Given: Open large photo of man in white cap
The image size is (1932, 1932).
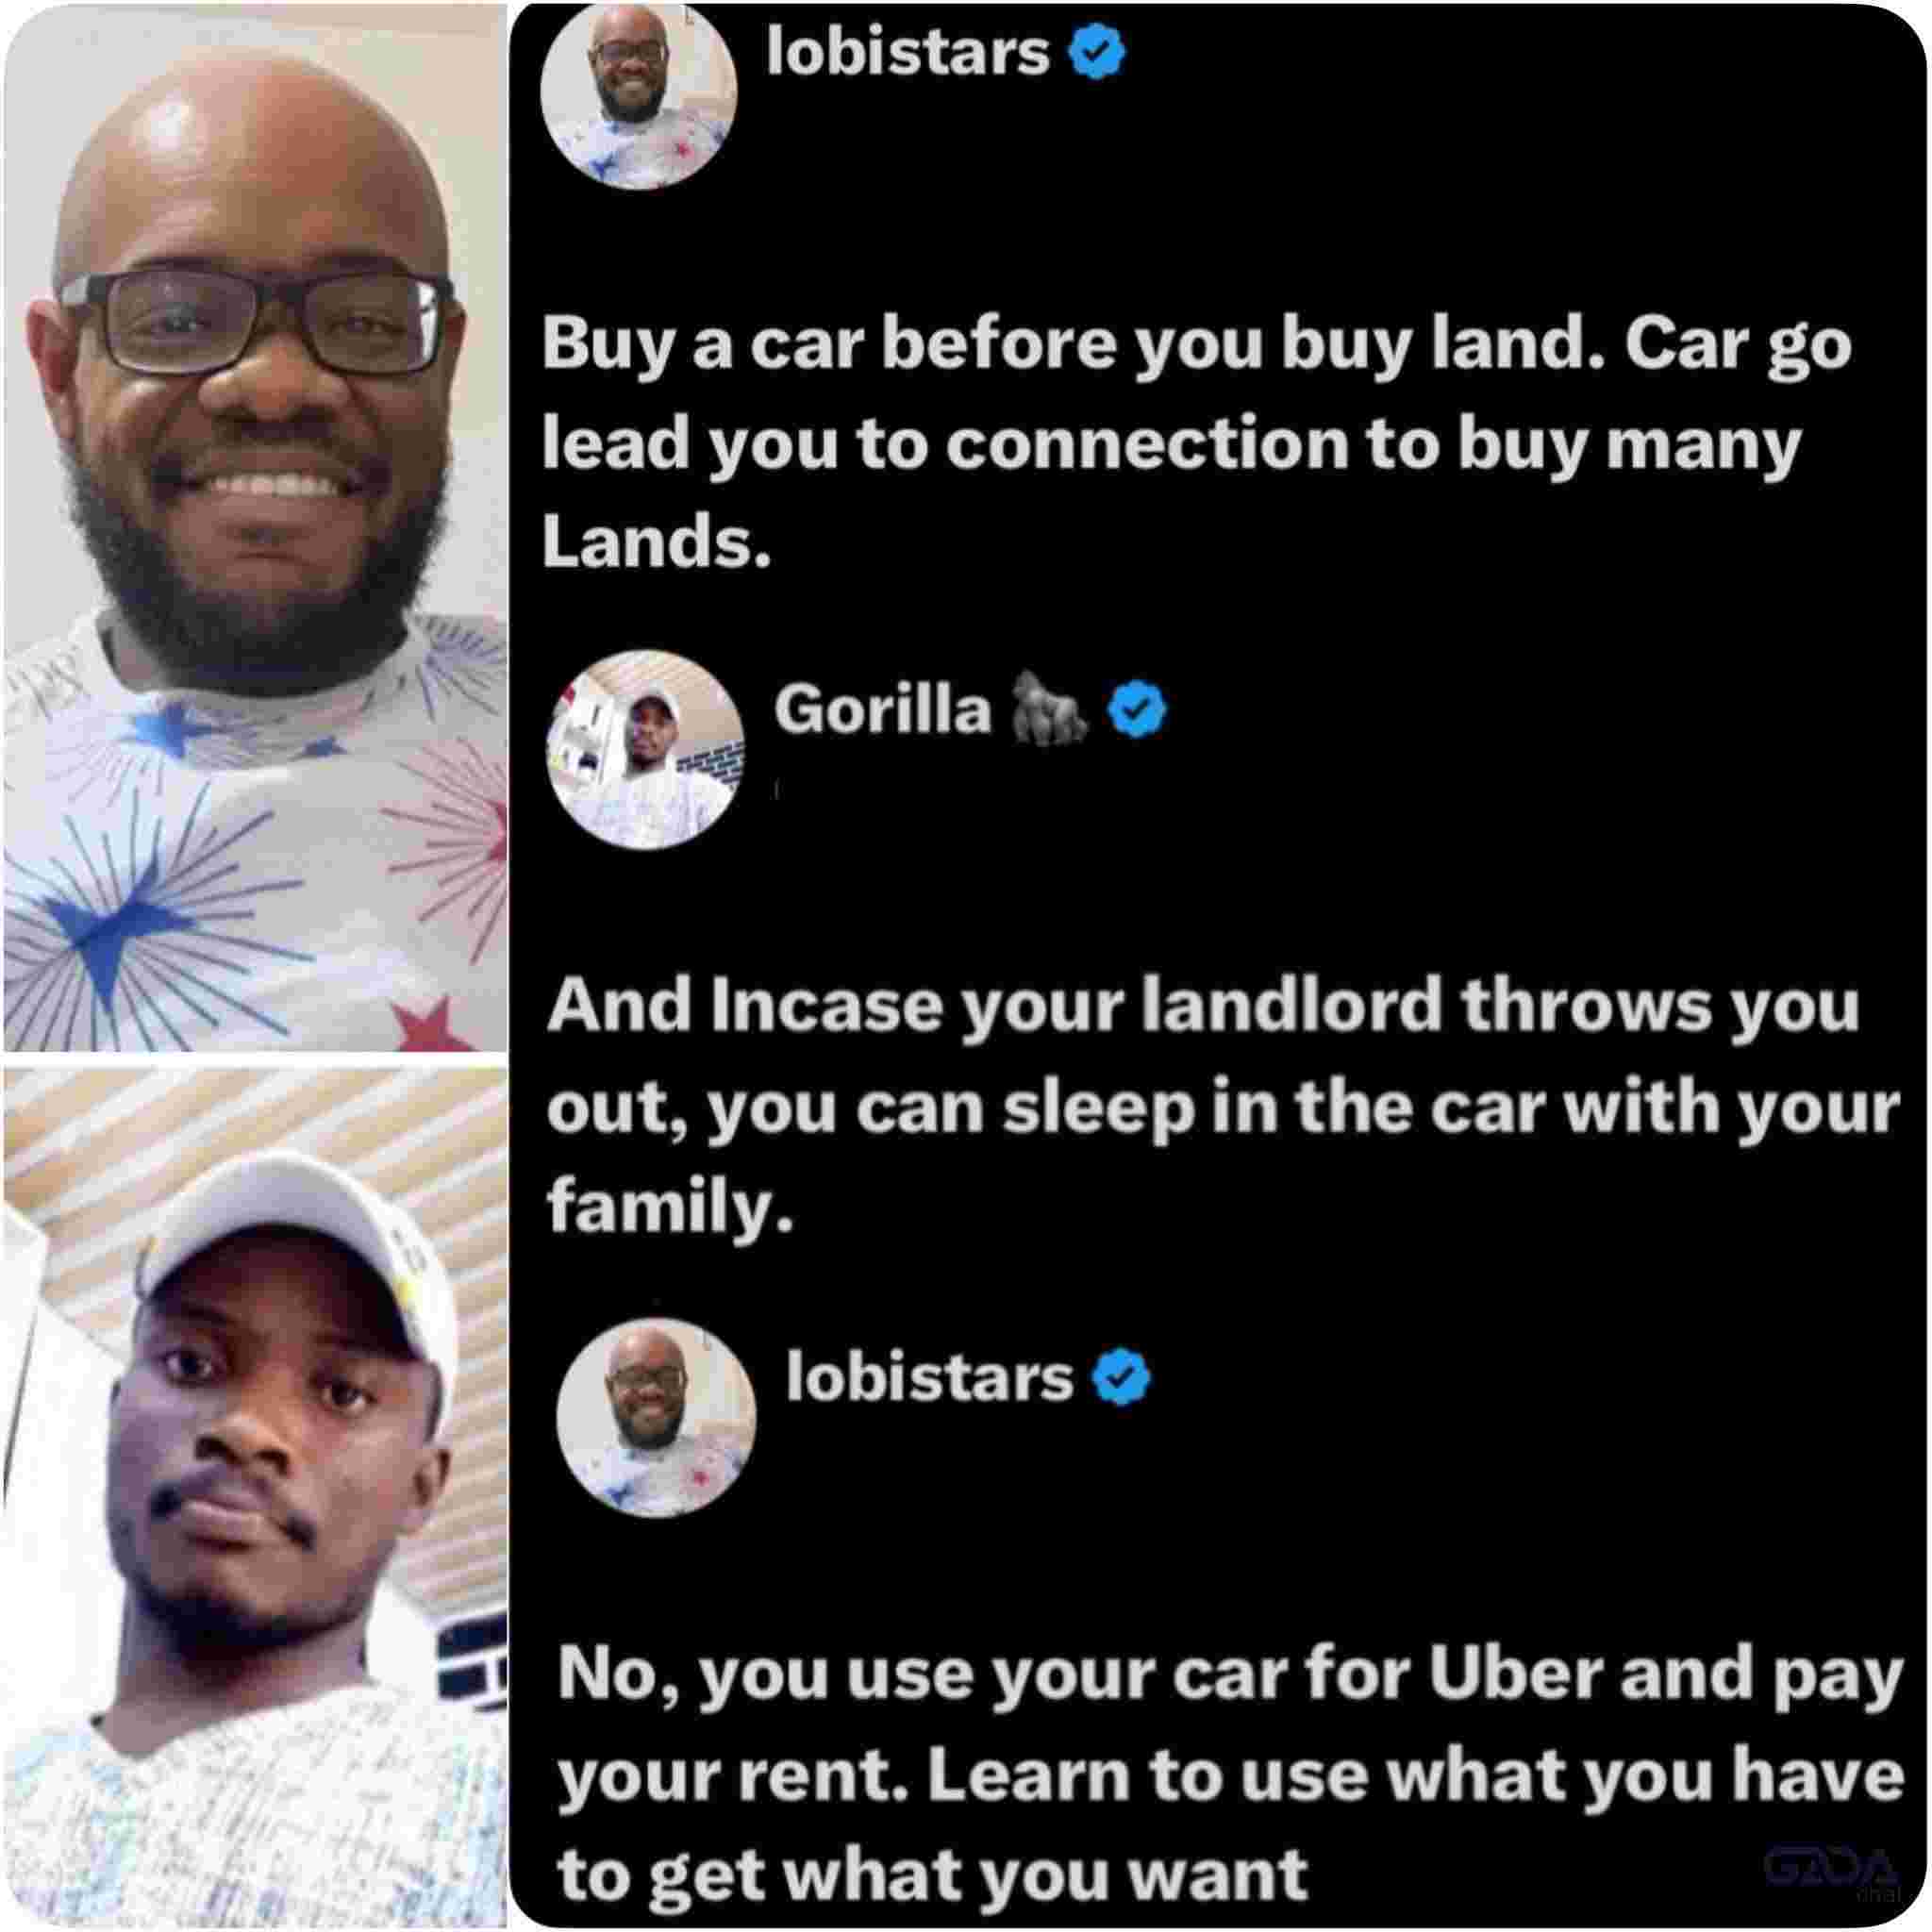Looking at the screenshot, I should pyautogui.click(x=255, y=1497).
